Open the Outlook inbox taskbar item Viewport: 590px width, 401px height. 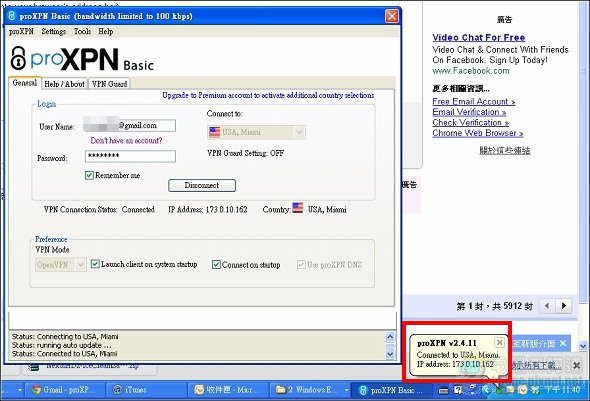[x=229, y=390]
